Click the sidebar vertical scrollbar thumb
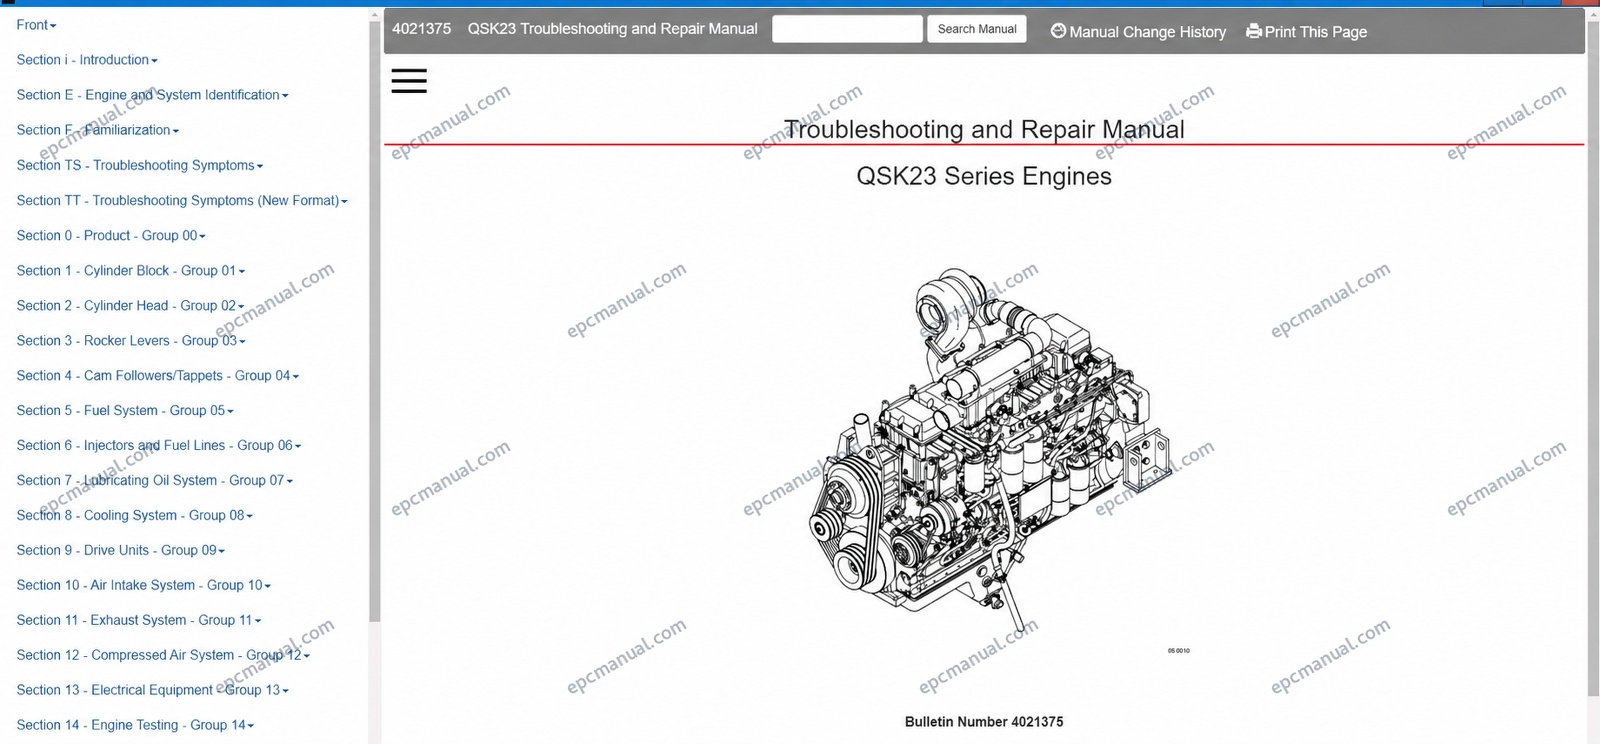 click(x=375, y=322)
